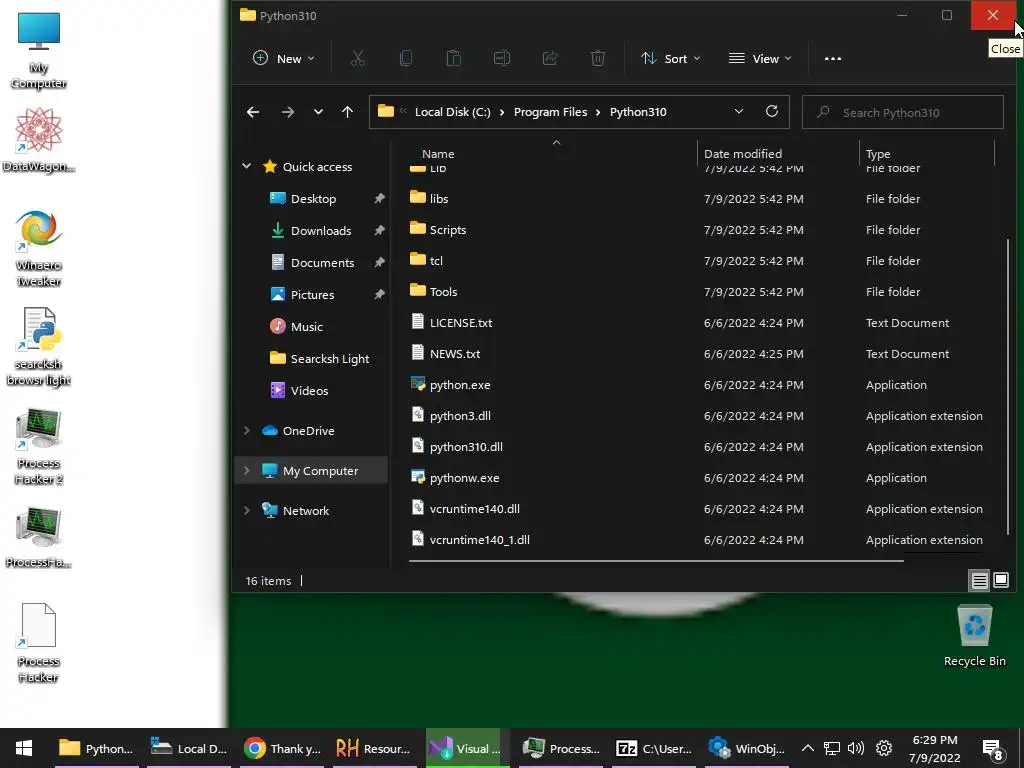Go back with the left arrow
The width and height of the screenshot is (1024, 768).
pyautogui.click(x=253, y=112)
